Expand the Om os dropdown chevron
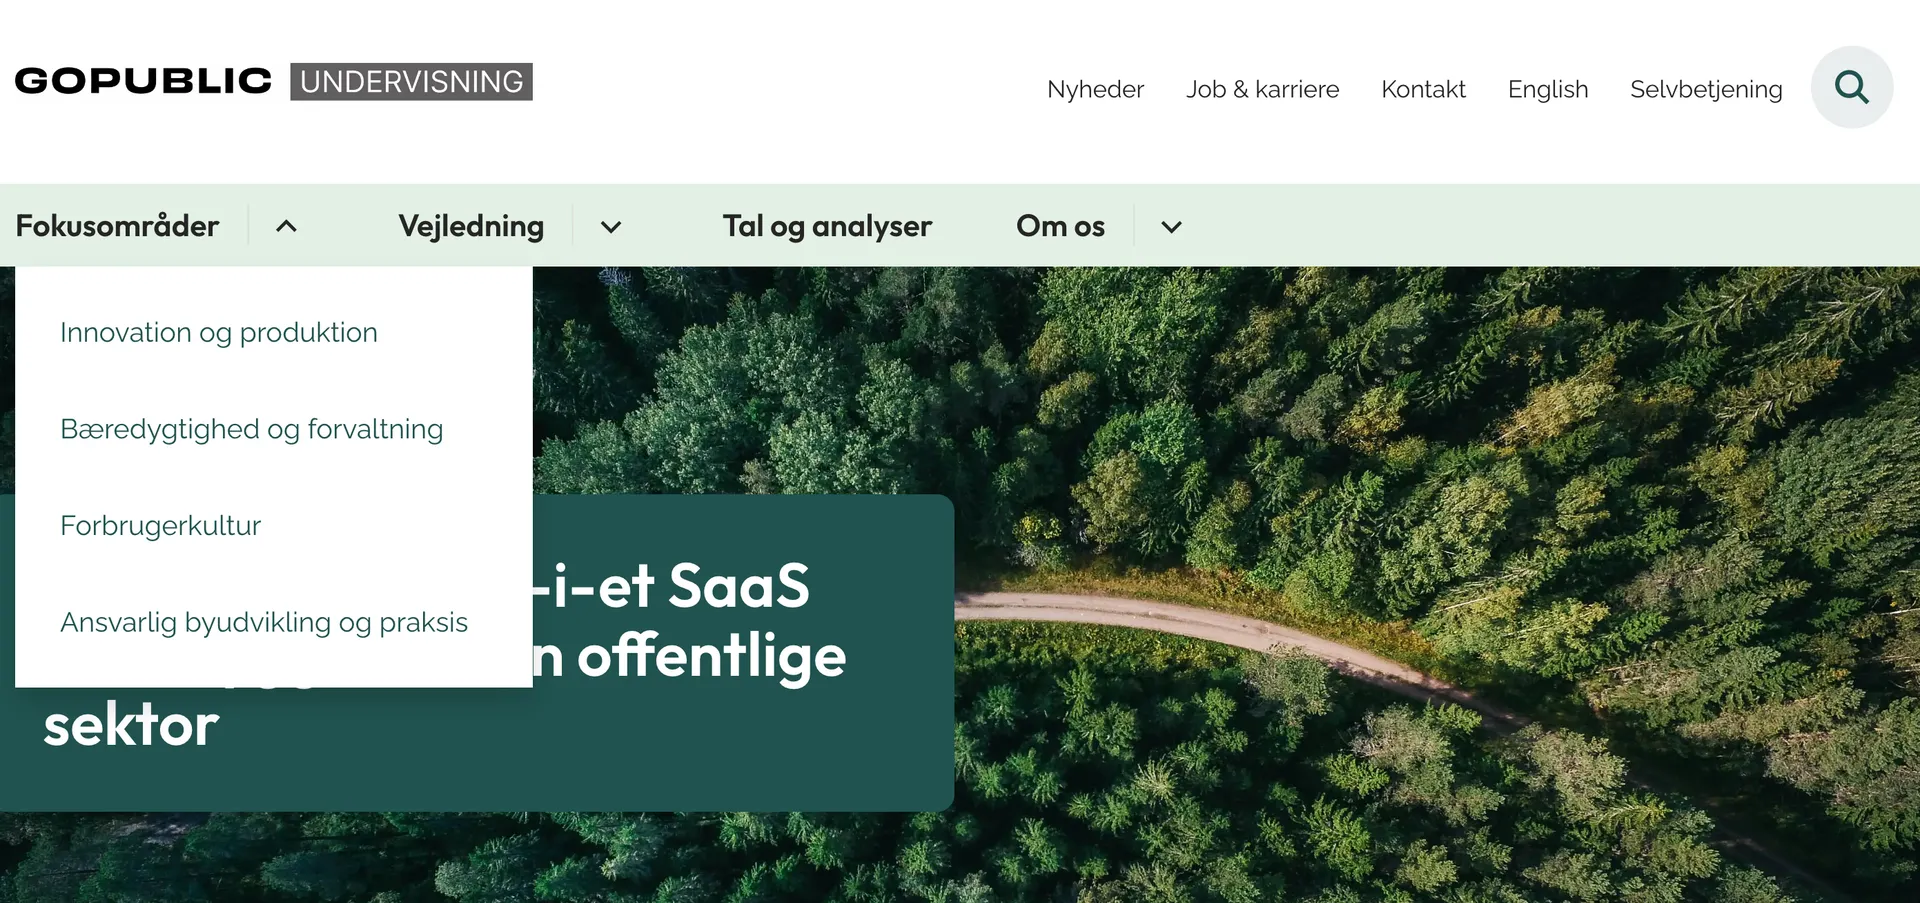The width and height of the screenshot is (1920, 903). [x=1171, y=227]
